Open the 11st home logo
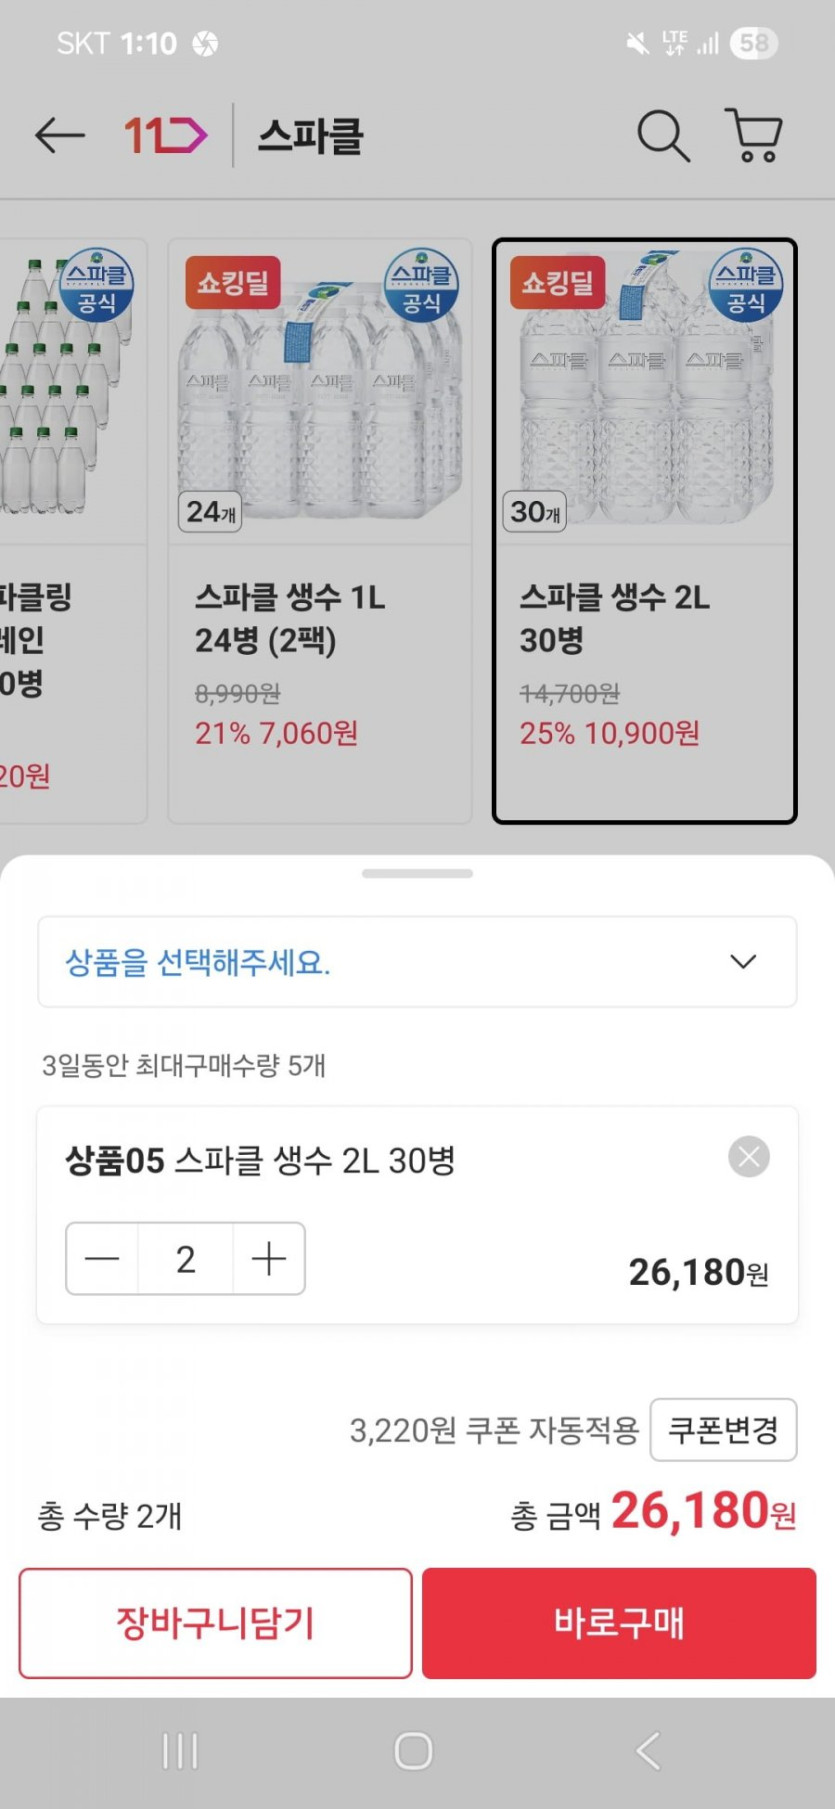The width and height of the screenshot is (835, 1809). (165, 135)
